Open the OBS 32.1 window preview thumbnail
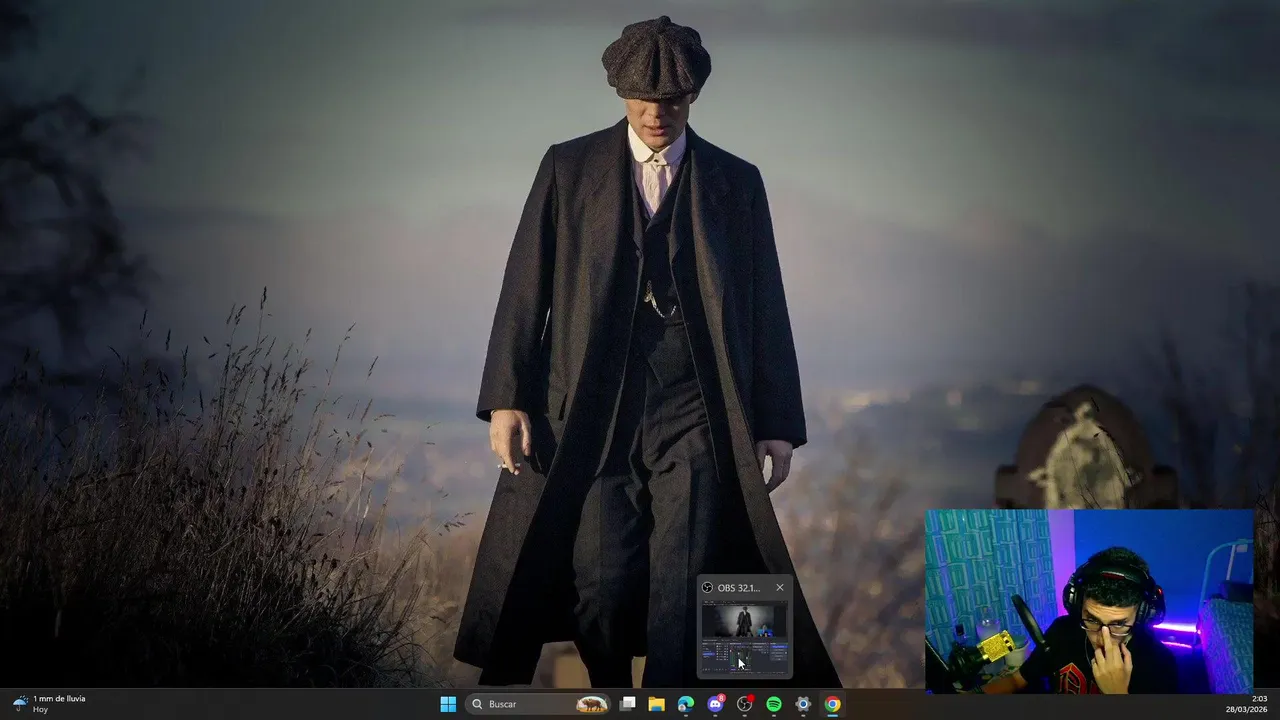This screenshot has width=1280, height=720. [x=744, y=636]
